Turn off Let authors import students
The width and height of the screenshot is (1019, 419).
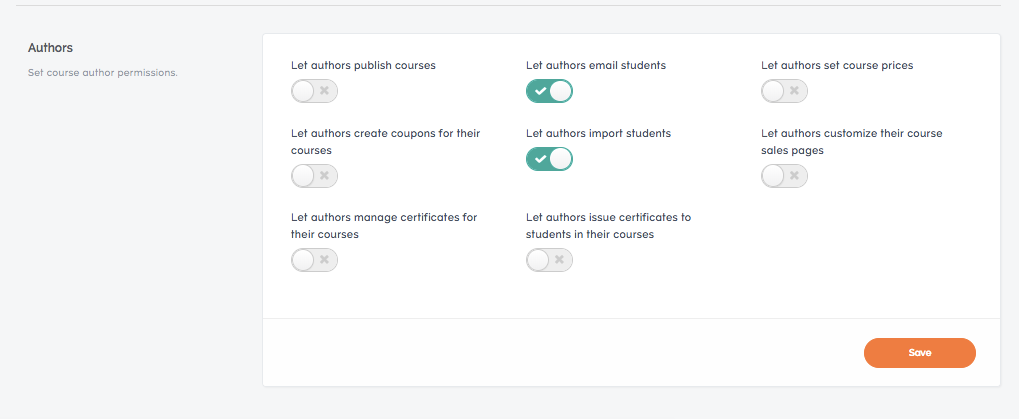point(549,159)
